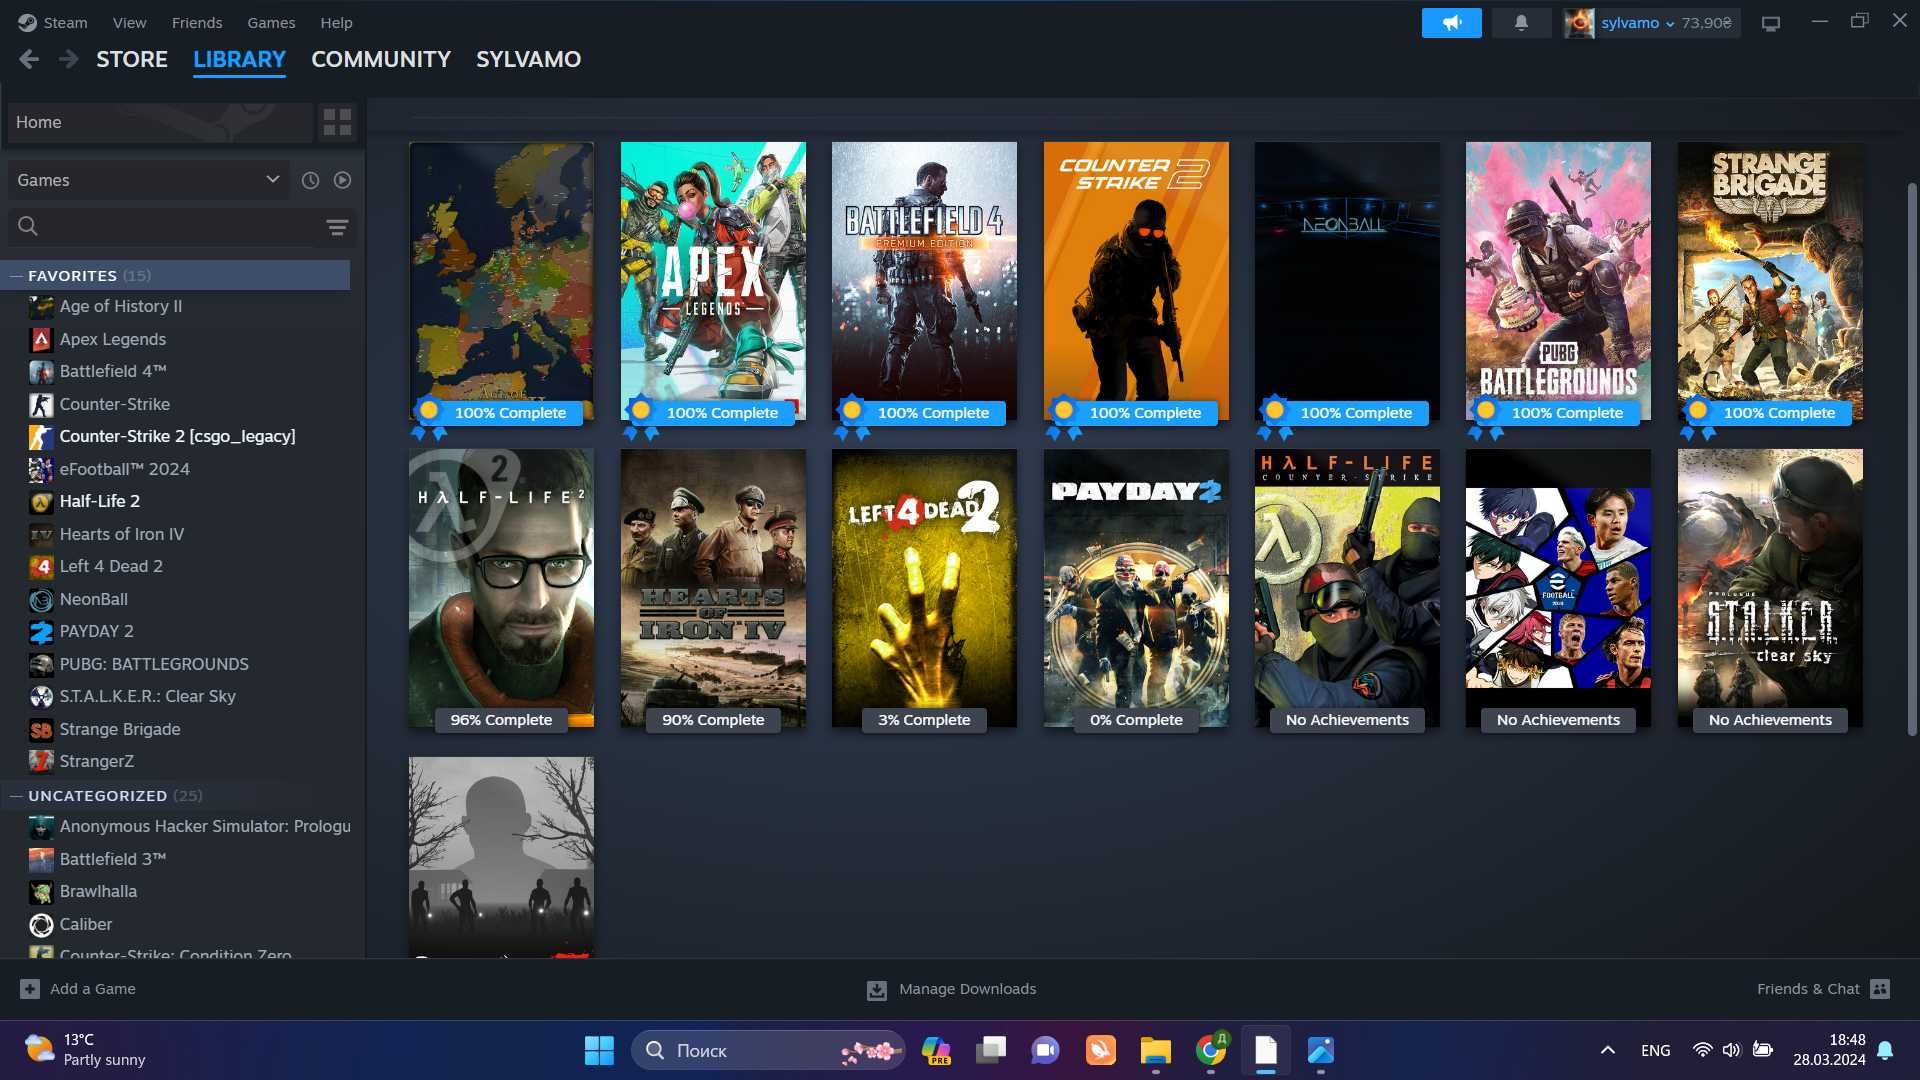Viewport: 1920px width, 1080px height.
Task: Go forward with the right arrow
Action: coord(68,60)
